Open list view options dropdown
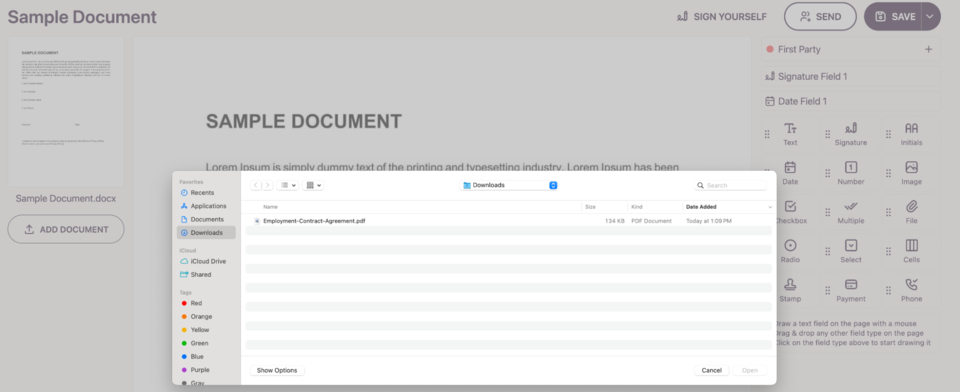 (x=288, y=185)
